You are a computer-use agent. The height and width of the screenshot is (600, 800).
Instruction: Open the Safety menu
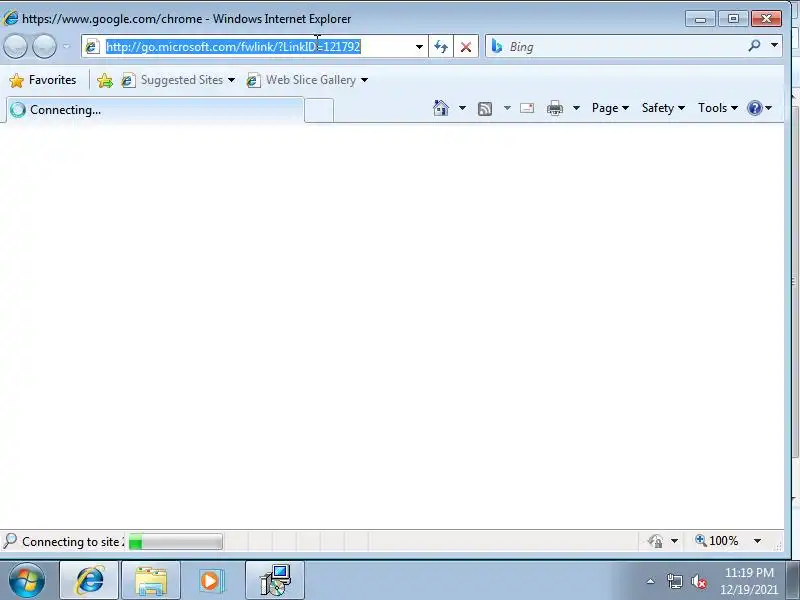(663, 108)
